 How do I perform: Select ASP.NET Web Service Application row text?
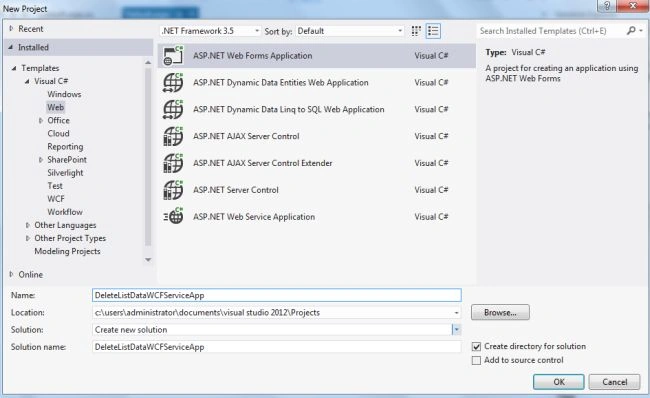point(254,217)
